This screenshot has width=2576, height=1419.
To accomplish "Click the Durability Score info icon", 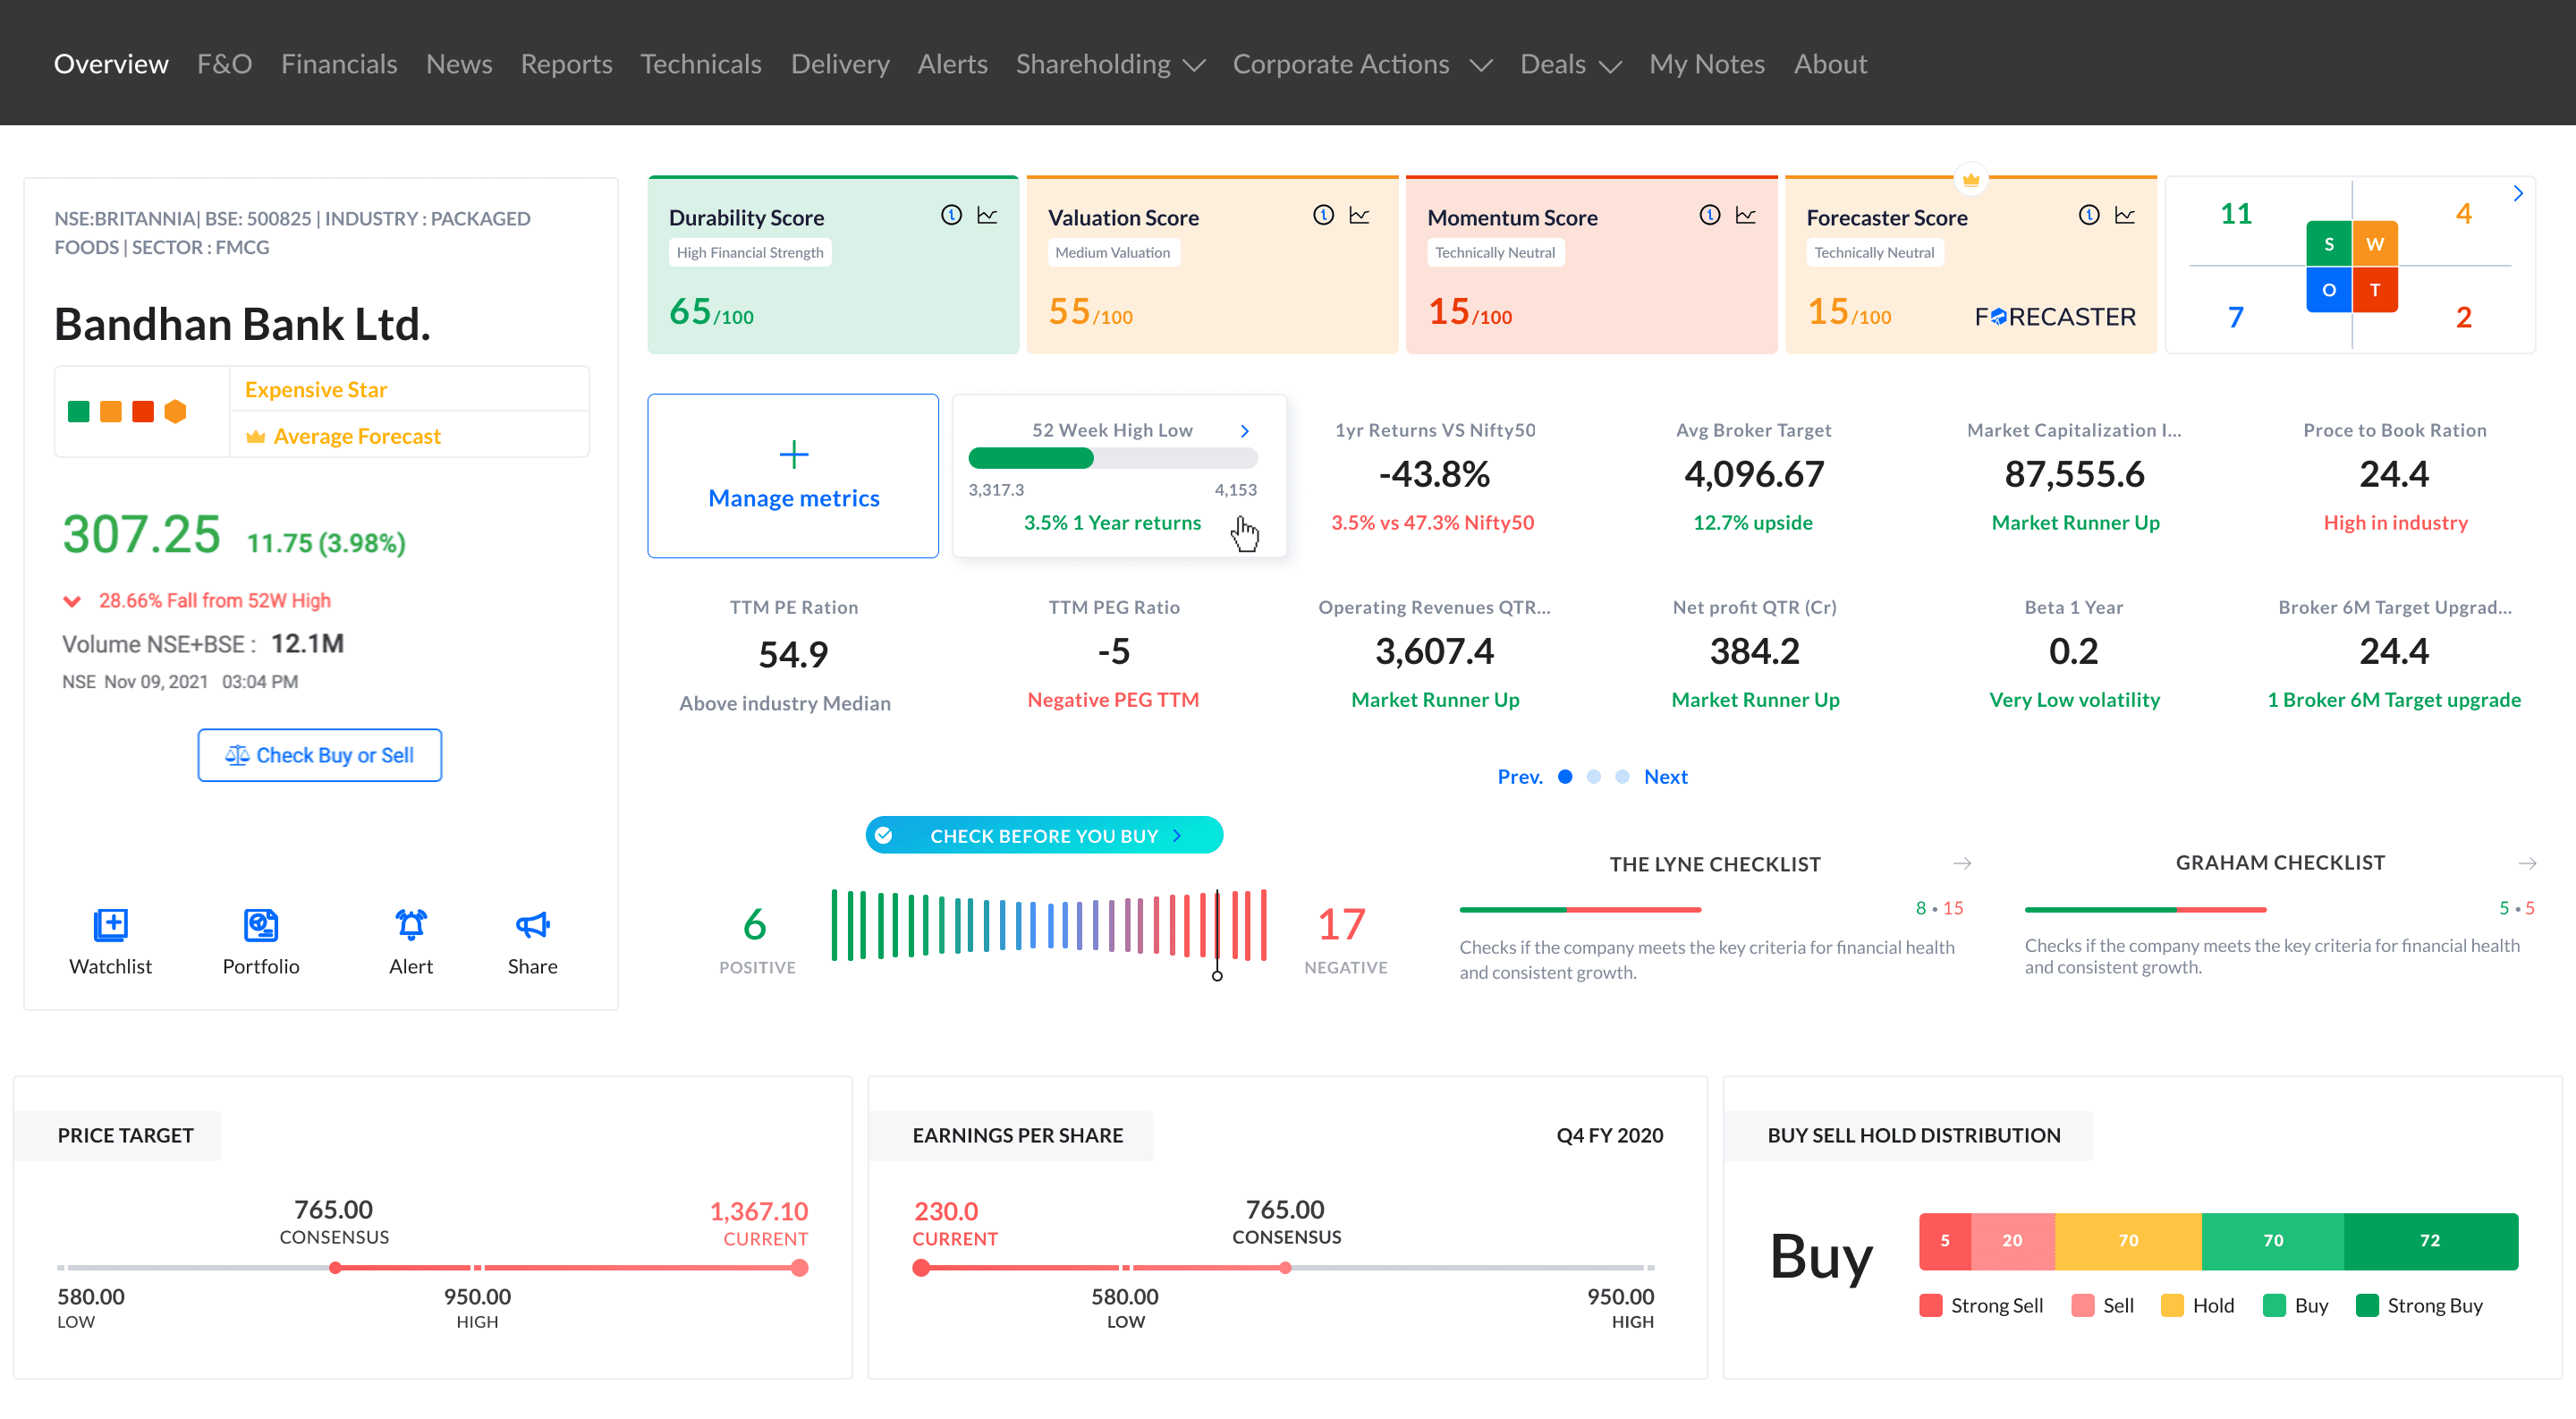I will pos(951,215).
